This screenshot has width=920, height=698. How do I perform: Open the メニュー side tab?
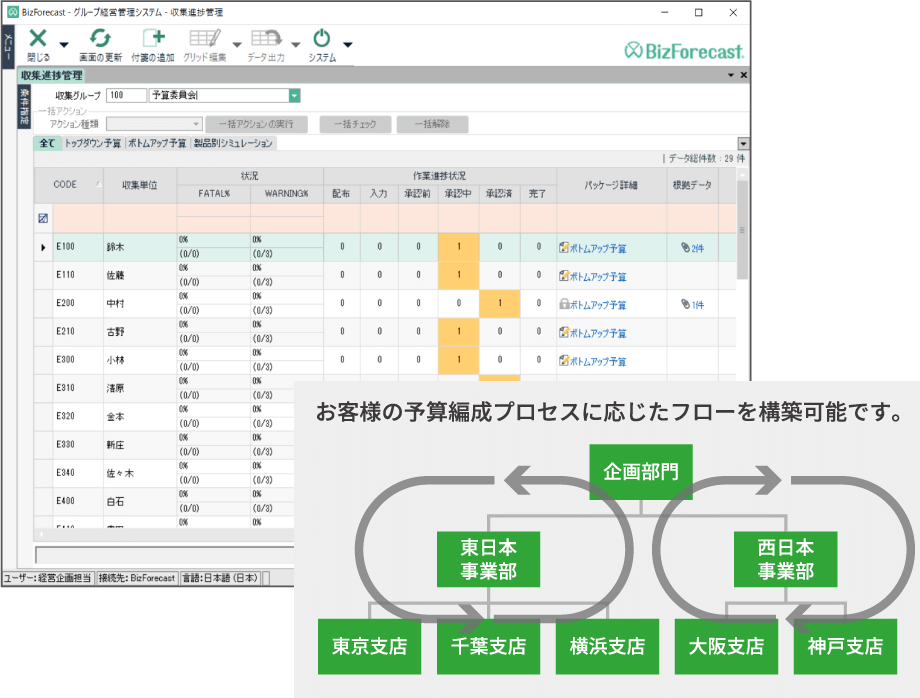pyautogui.click(x=8, y=47)
